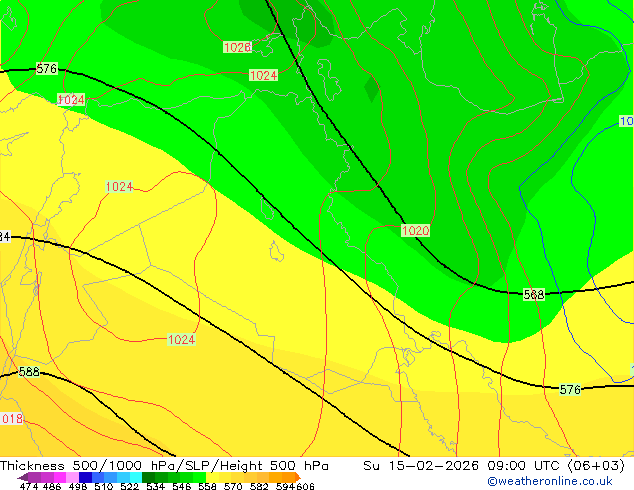This screenshot has height=490, width=634.
Task: Click the 1020 isobar label
Action: pyautogui.click(x=415, y=230)
